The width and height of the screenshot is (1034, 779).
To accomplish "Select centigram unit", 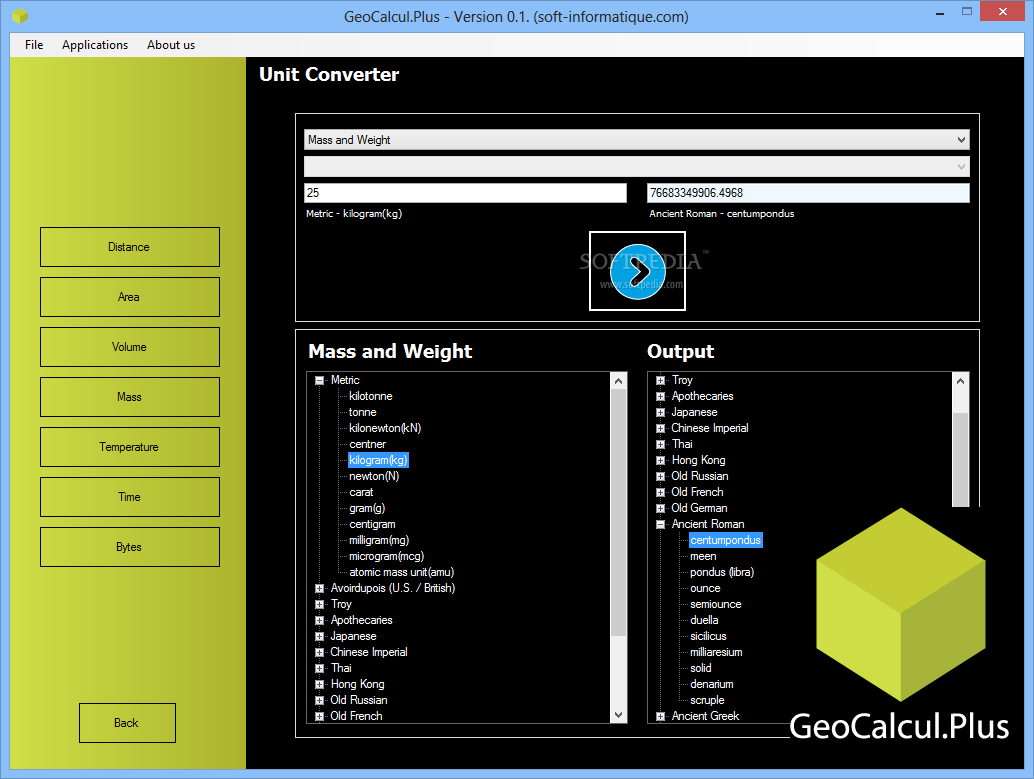I will (372, 524).
